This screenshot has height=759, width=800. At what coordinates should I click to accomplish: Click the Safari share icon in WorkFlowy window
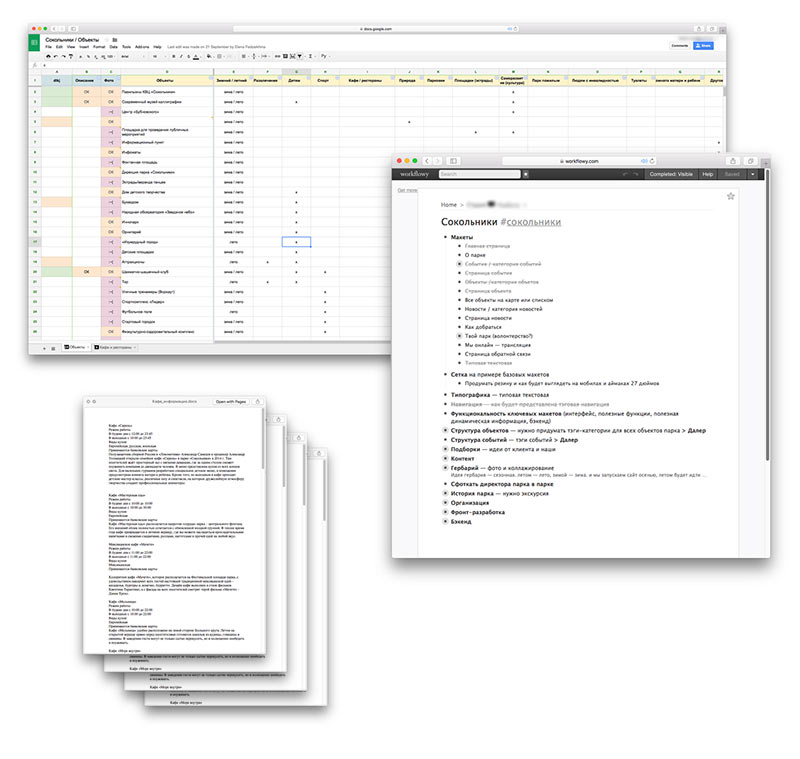tap(735, 161)
